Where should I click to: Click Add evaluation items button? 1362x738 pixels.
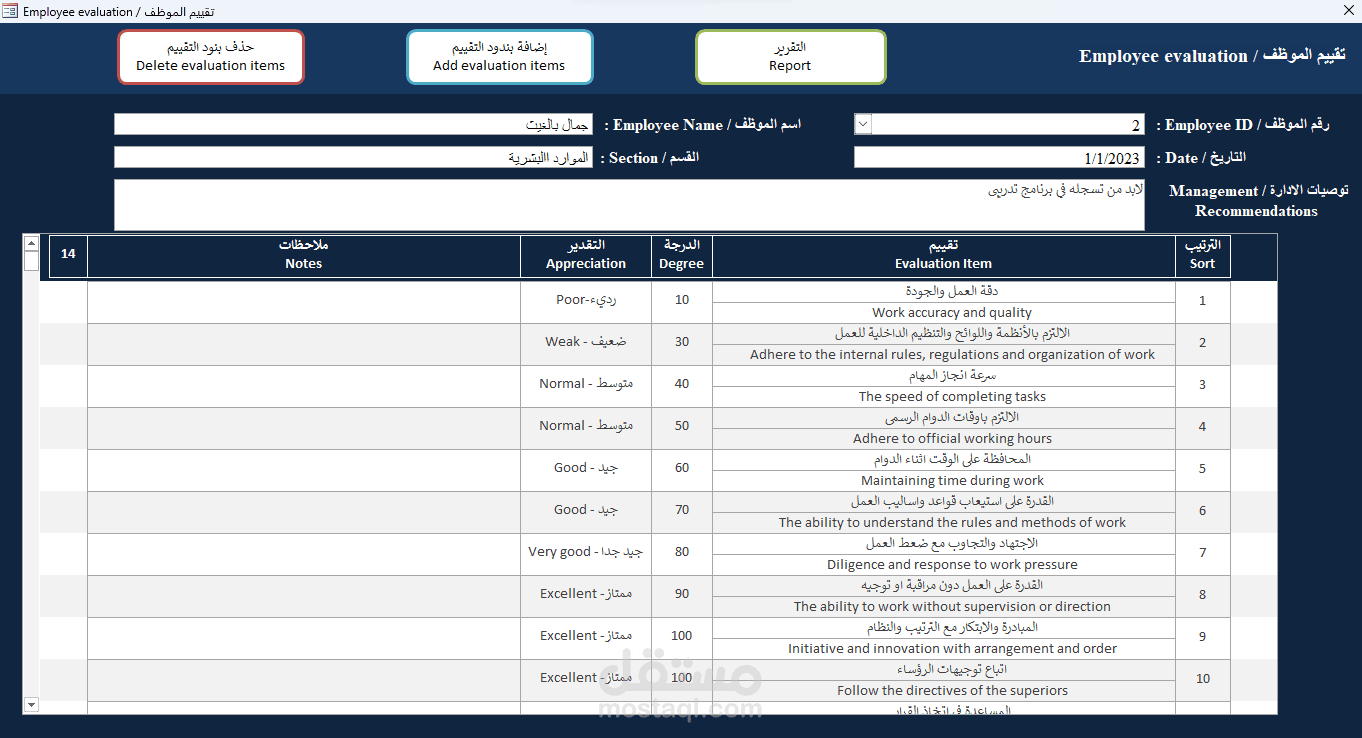(x=500, y=57)
